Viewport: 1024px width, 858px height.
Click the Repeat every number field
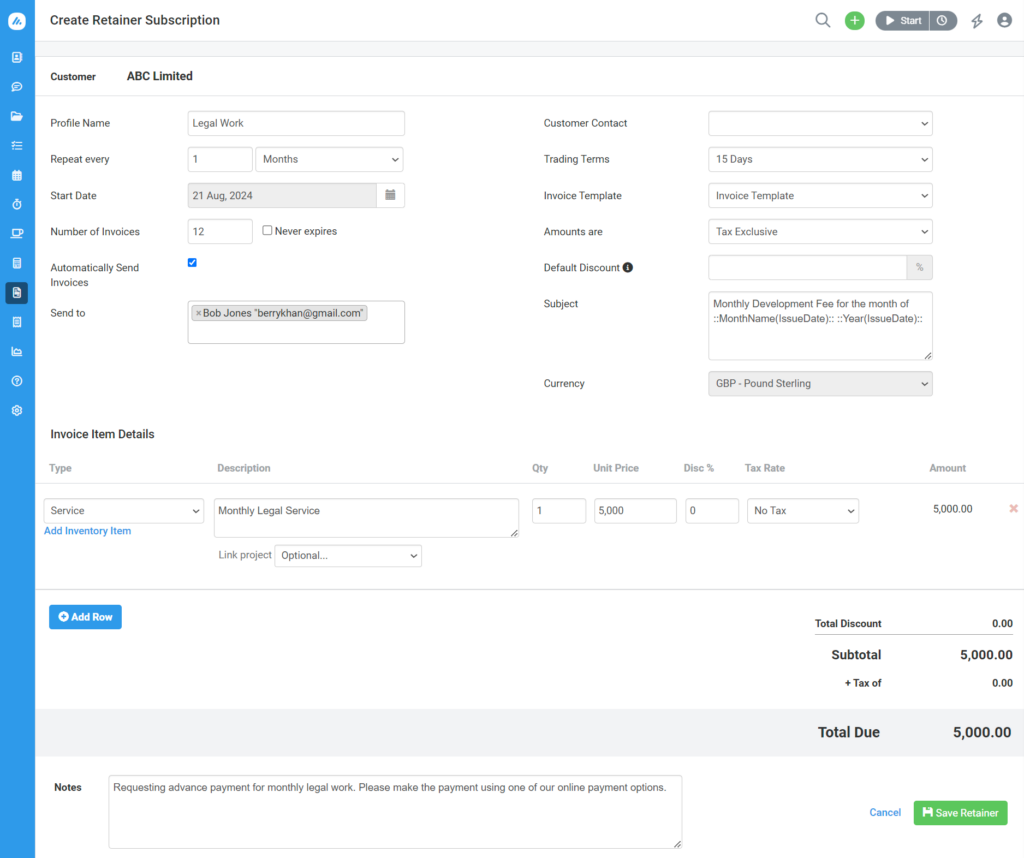(220, 159)
